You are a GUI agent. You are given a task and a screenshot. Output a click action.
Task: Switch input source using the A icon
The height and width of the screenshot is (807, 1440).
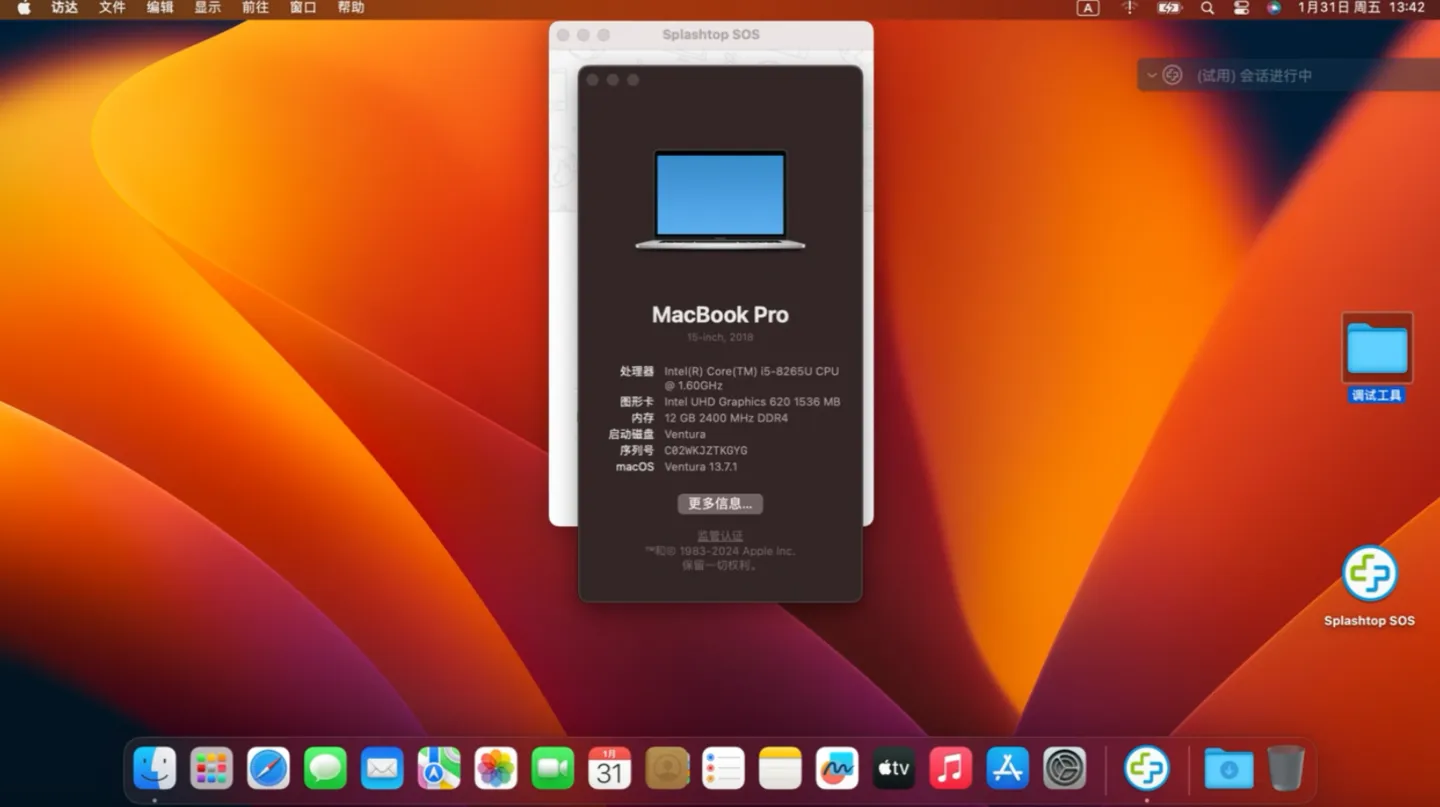point(1087,8)
